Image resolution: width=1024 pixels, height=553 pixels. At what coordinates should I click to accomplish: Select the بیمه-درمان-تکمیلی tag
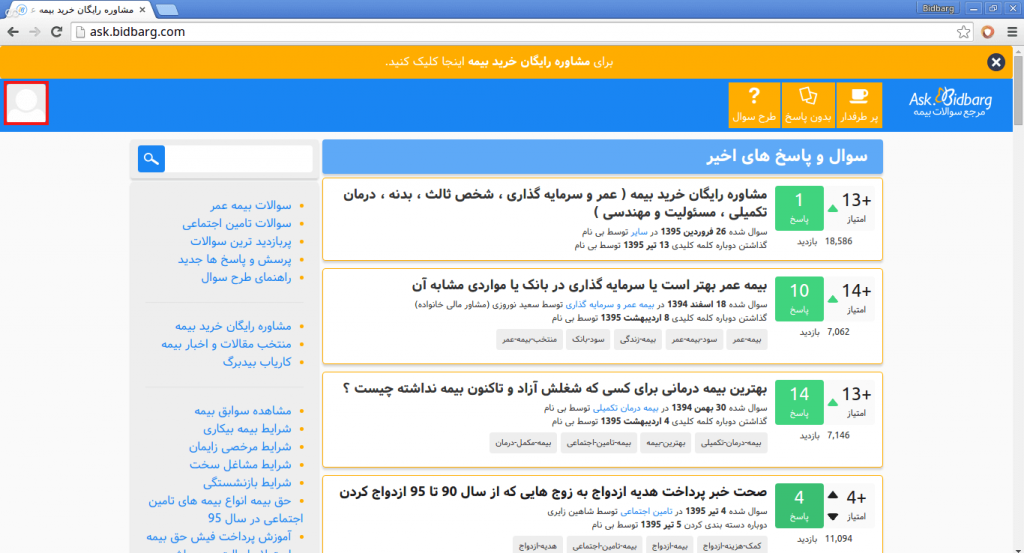click(x=731, y=443)
